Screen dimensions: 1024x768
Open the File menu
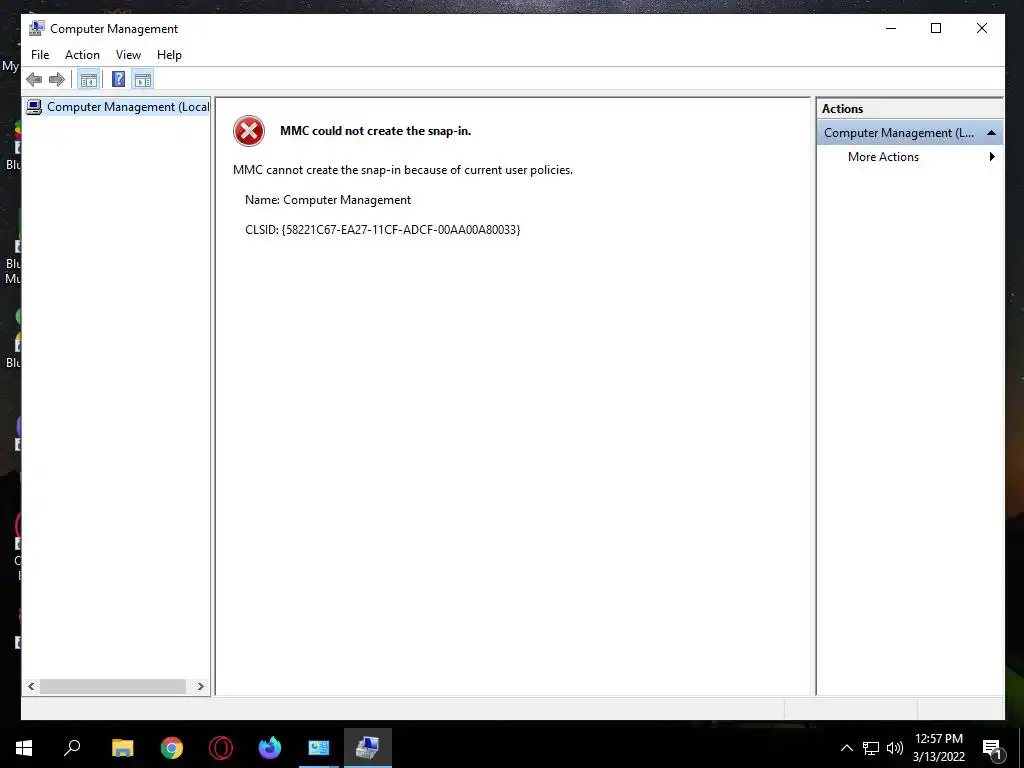click(40, 55)
